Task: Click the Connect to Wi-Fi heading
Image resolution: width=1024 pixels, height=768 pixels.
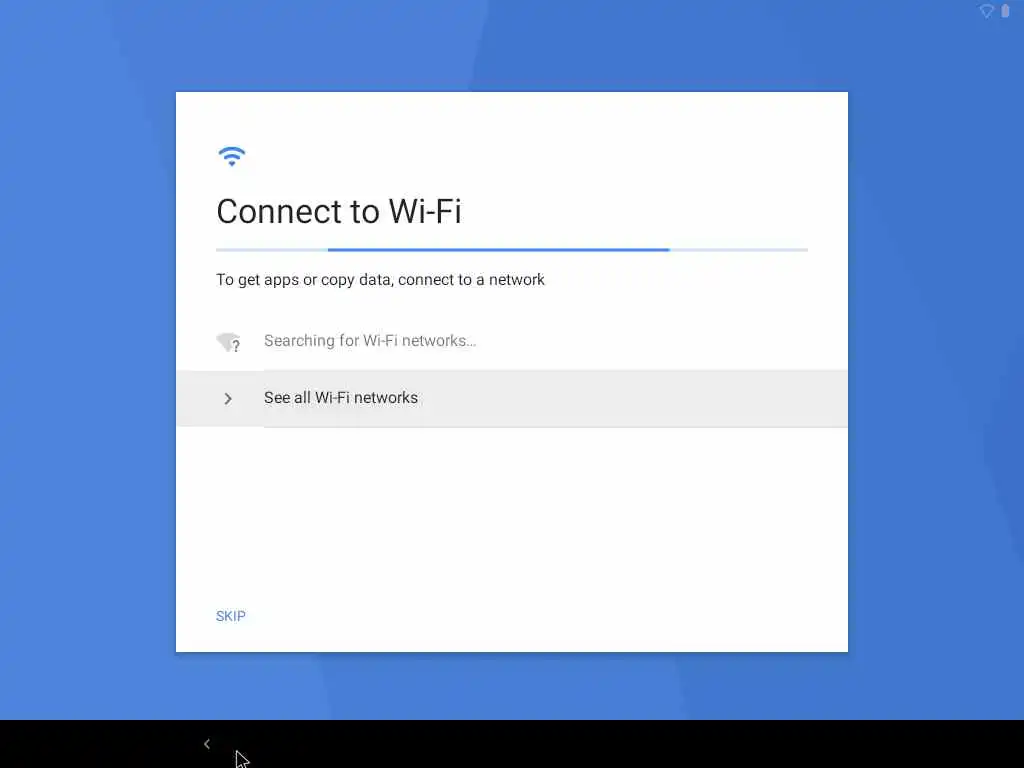Action: (339, 212)
